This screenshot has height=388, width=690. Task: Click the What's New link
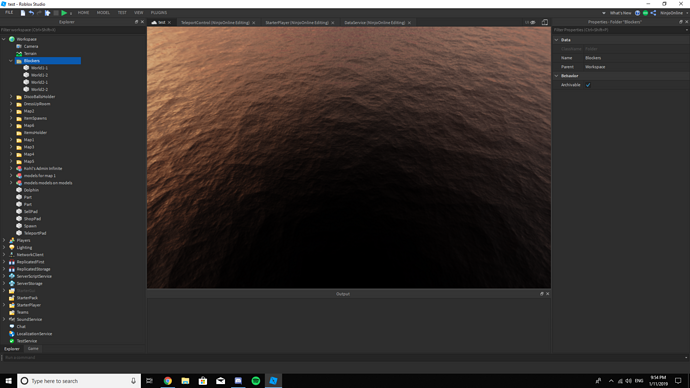click(x=620, y=13)
